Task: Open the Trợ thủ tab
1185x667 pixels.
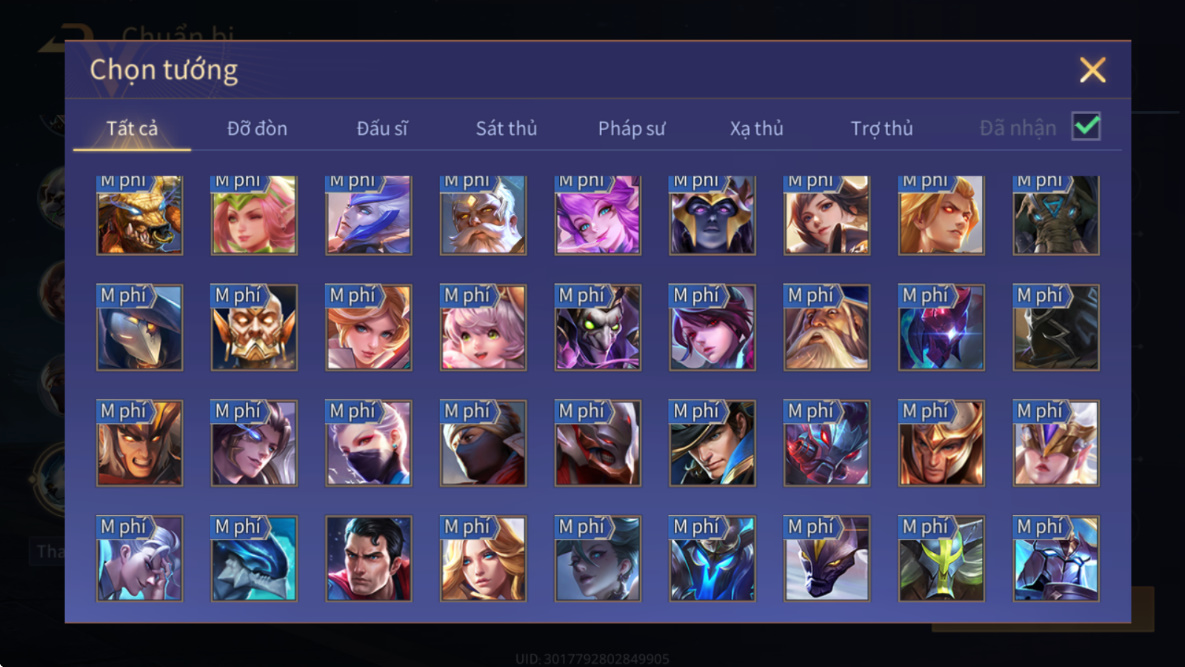Action: click(x=882, y=128)
